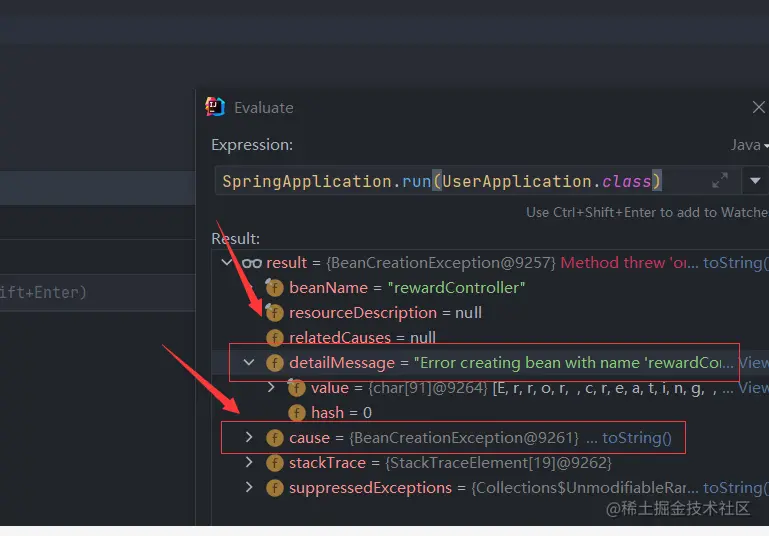Select the beanName = "rewardController" row
The height and width of the screenshot is (536, 769).
click(x=407, y=288)
